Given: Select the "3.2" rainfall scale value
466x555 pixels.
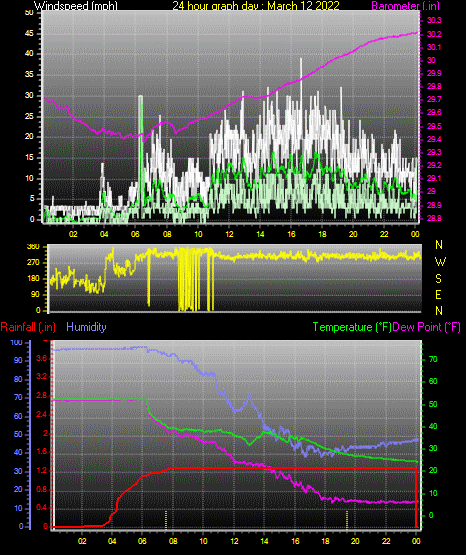Looking at the screenshot, I should tap(41, 376).
